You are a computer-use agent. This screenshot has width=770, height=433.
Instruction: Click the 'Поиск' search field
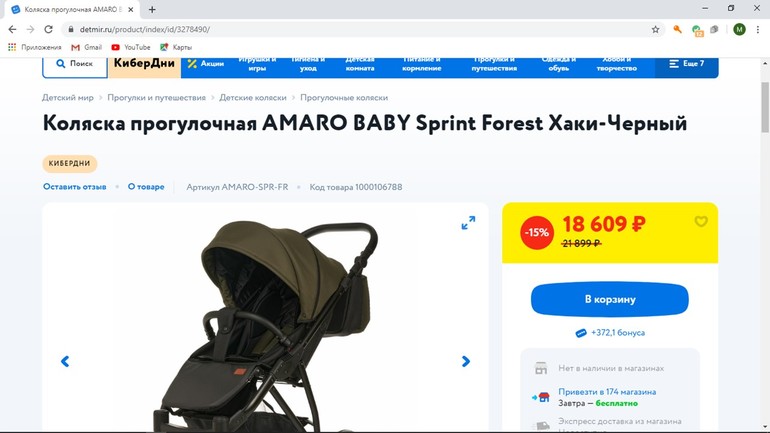(75, 64)
